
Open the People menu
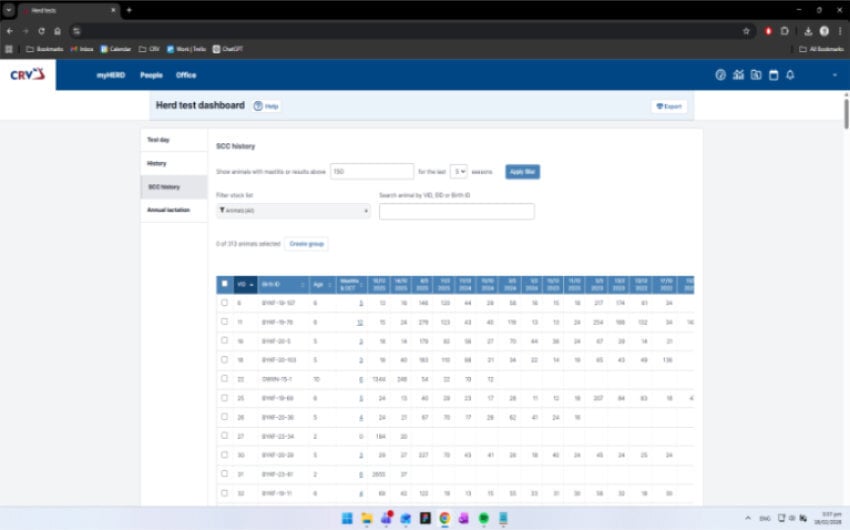151,75
